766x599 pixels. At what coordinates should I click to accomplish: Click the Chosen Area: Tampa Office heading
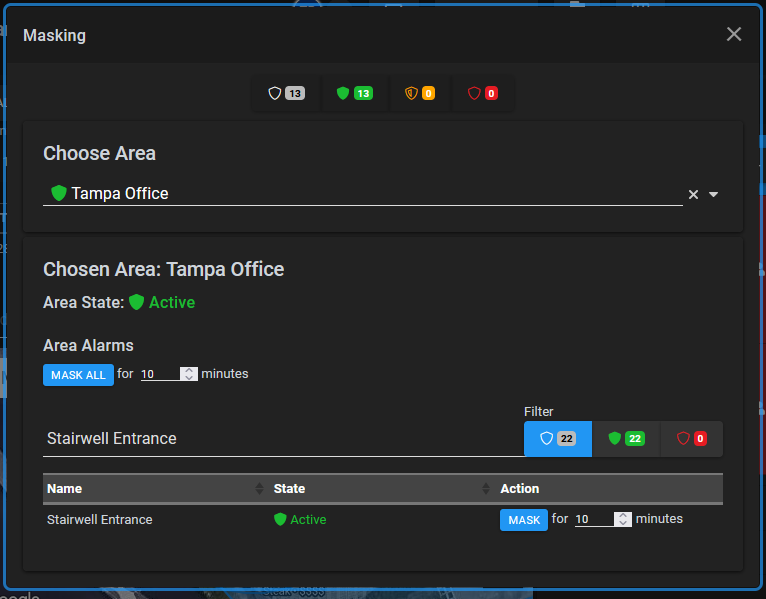pyautogui.click(x=164, y=269)
